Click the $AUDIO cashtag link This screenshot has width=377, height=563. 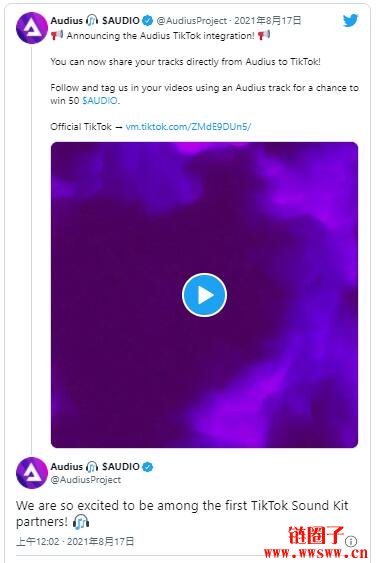click(x=100, y=101)
